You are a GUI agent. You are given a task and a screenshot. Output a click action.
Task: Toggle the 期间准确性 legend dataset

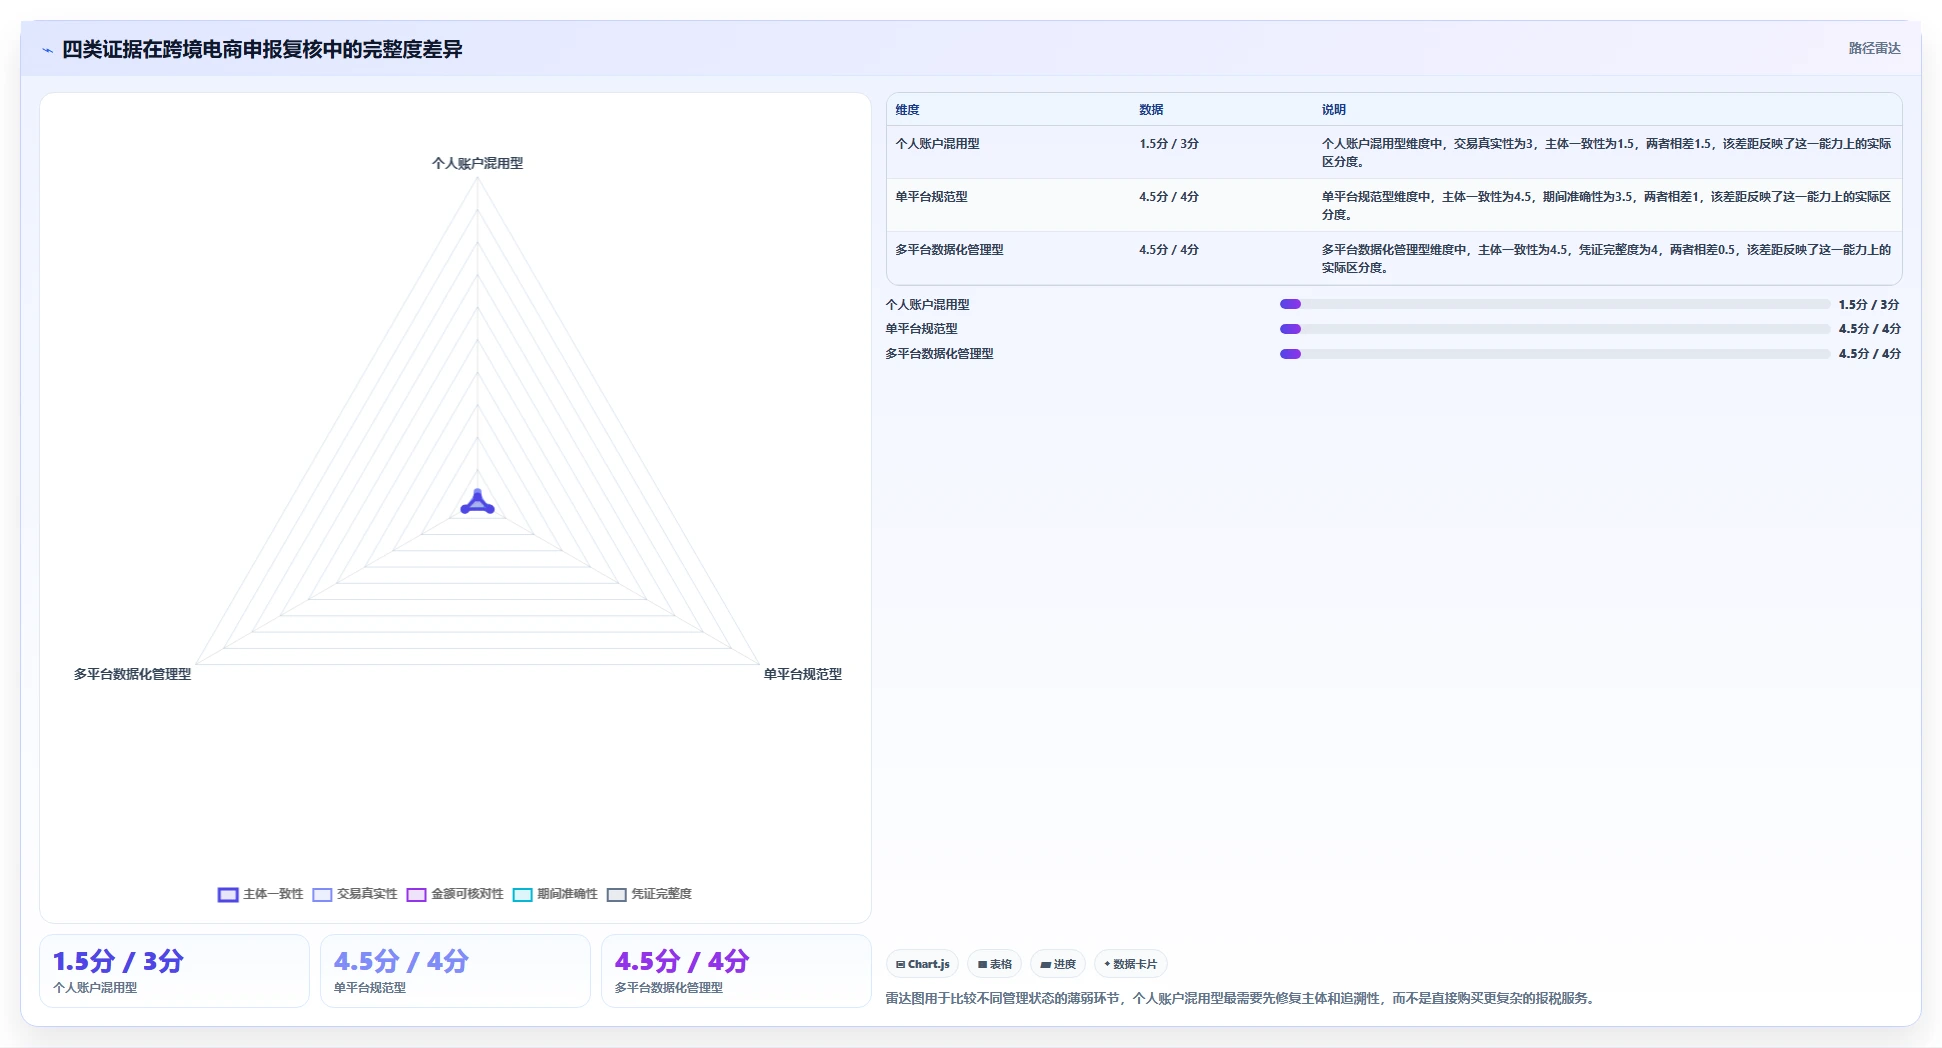(x=555, y=894)
